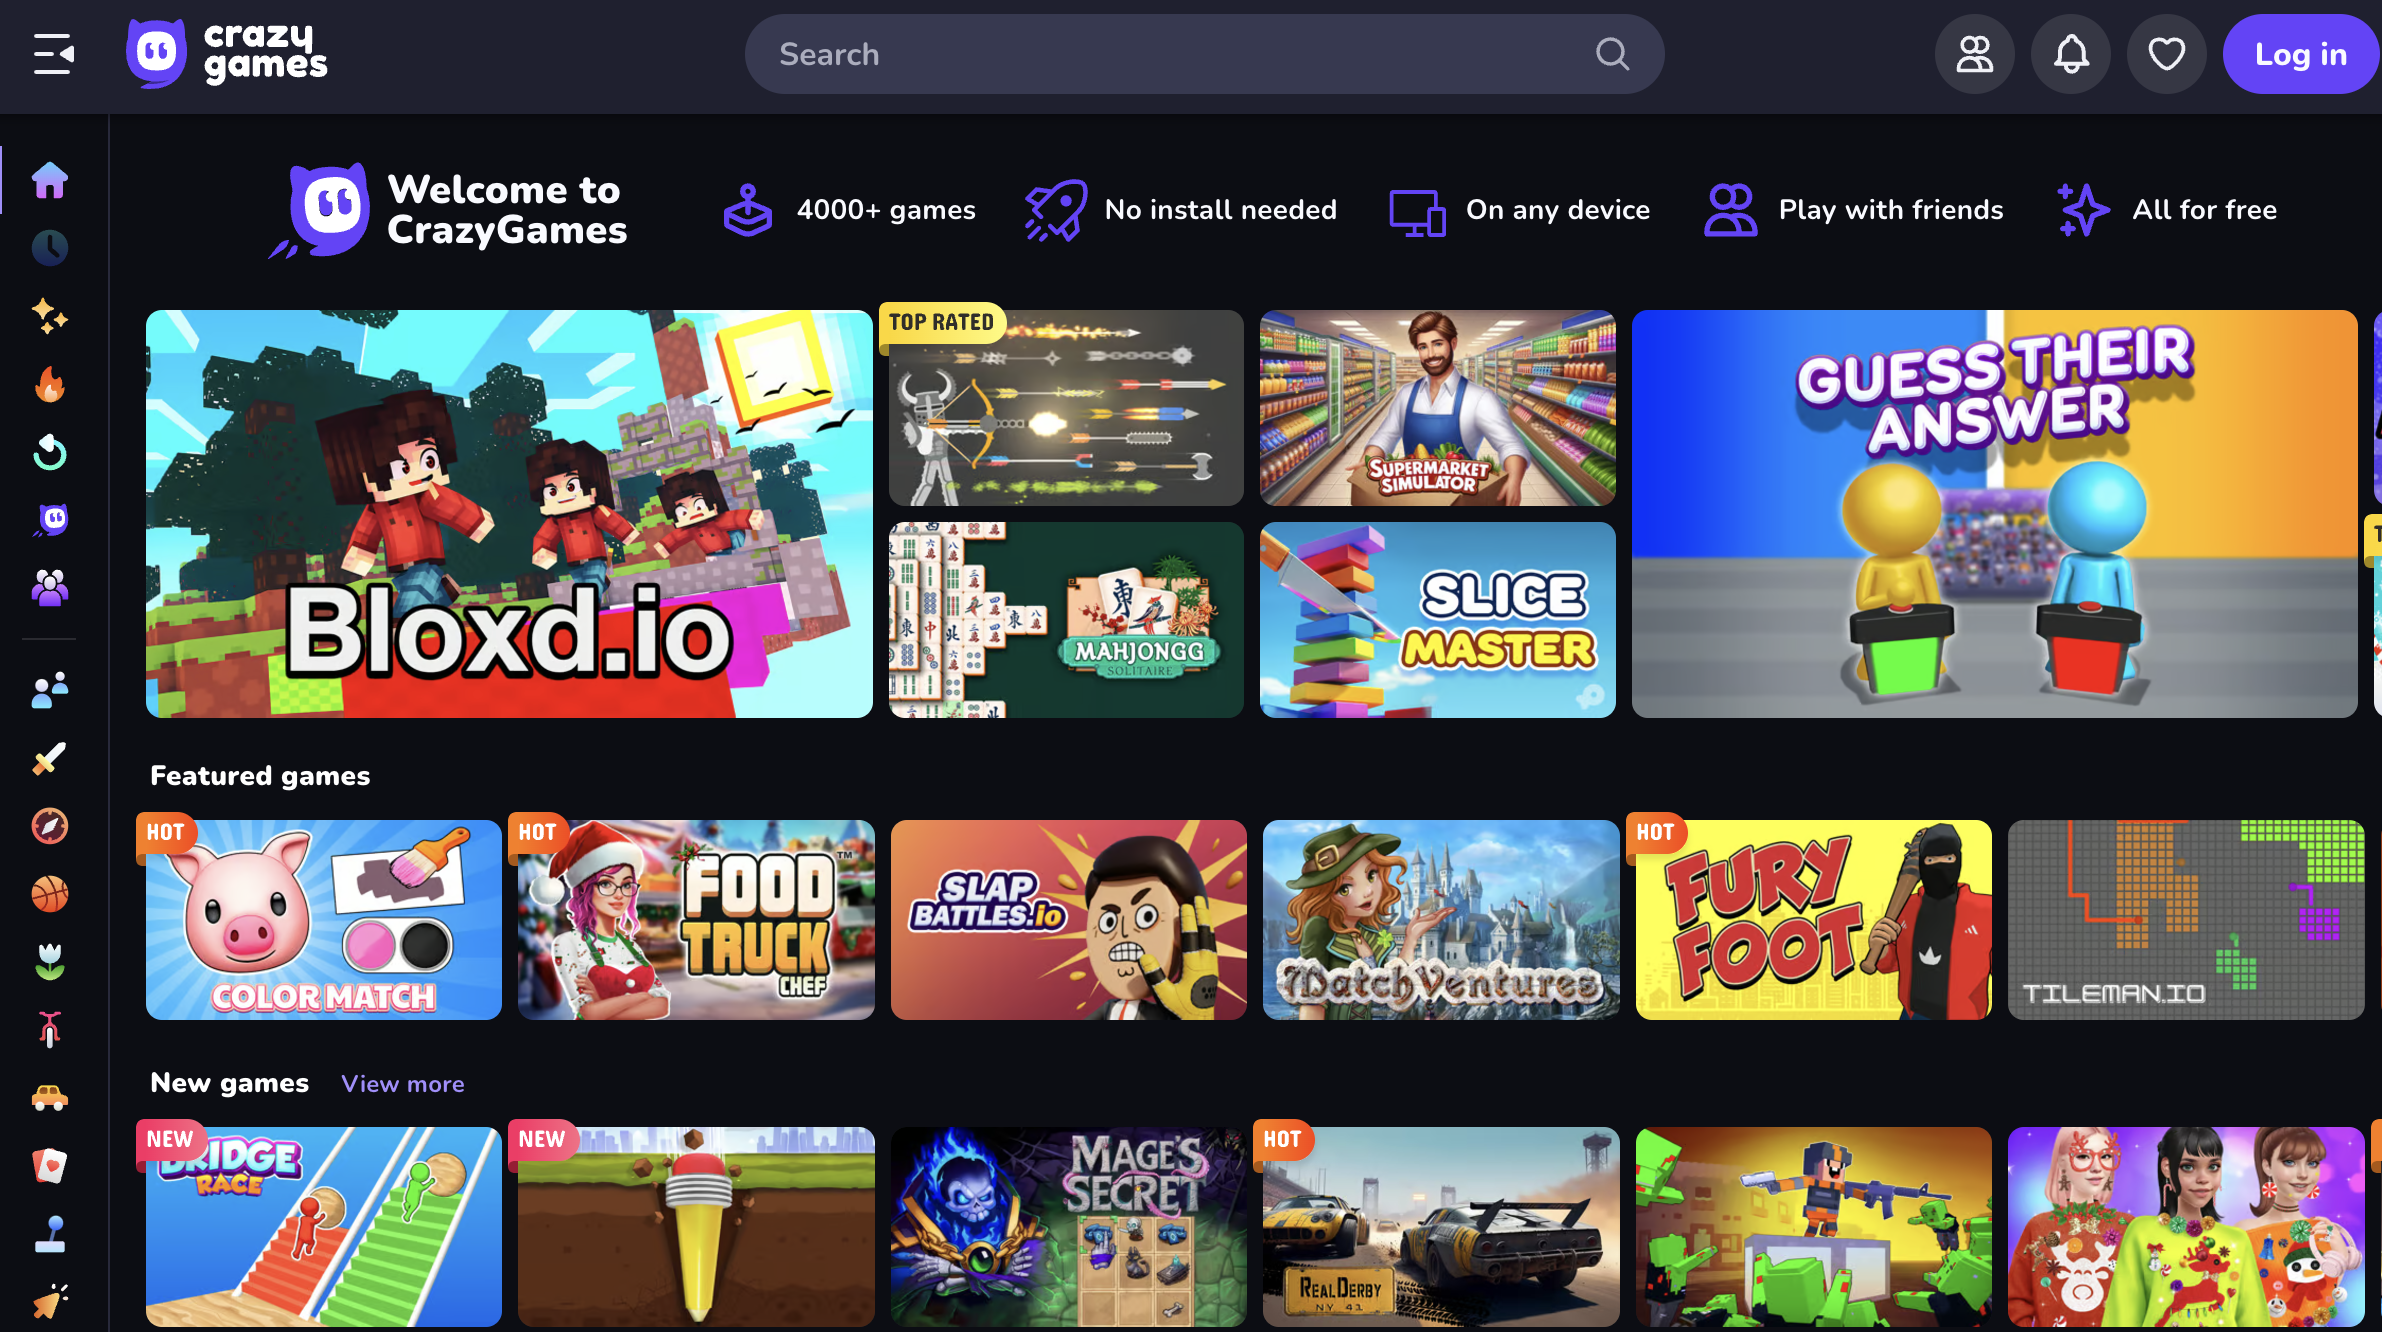The height and width of the screenshot is (1332, 2382).
Task: Open Tileman.io game thumbnail
Action: (x=2186, y=920)
